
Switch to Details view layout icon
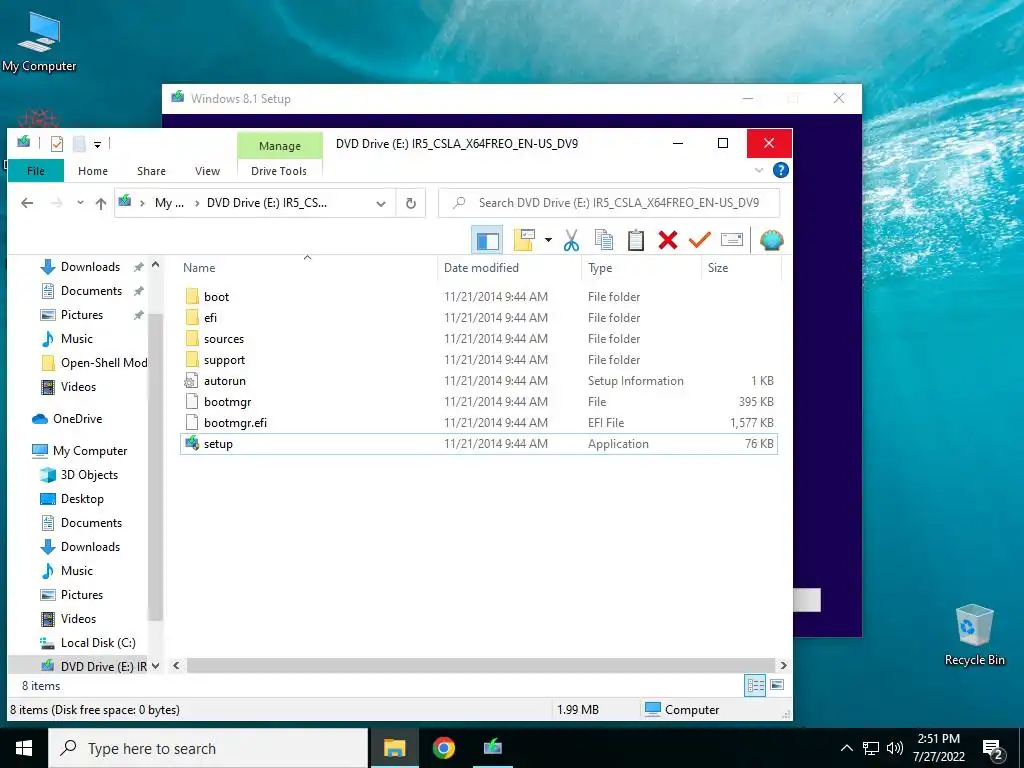(755, 685)
